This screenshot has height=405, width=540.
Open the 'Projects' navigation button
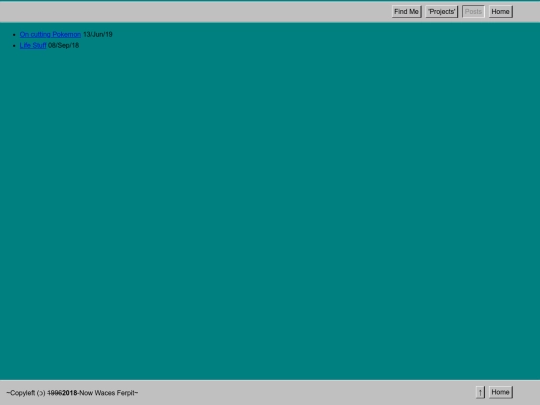(442, 12)
